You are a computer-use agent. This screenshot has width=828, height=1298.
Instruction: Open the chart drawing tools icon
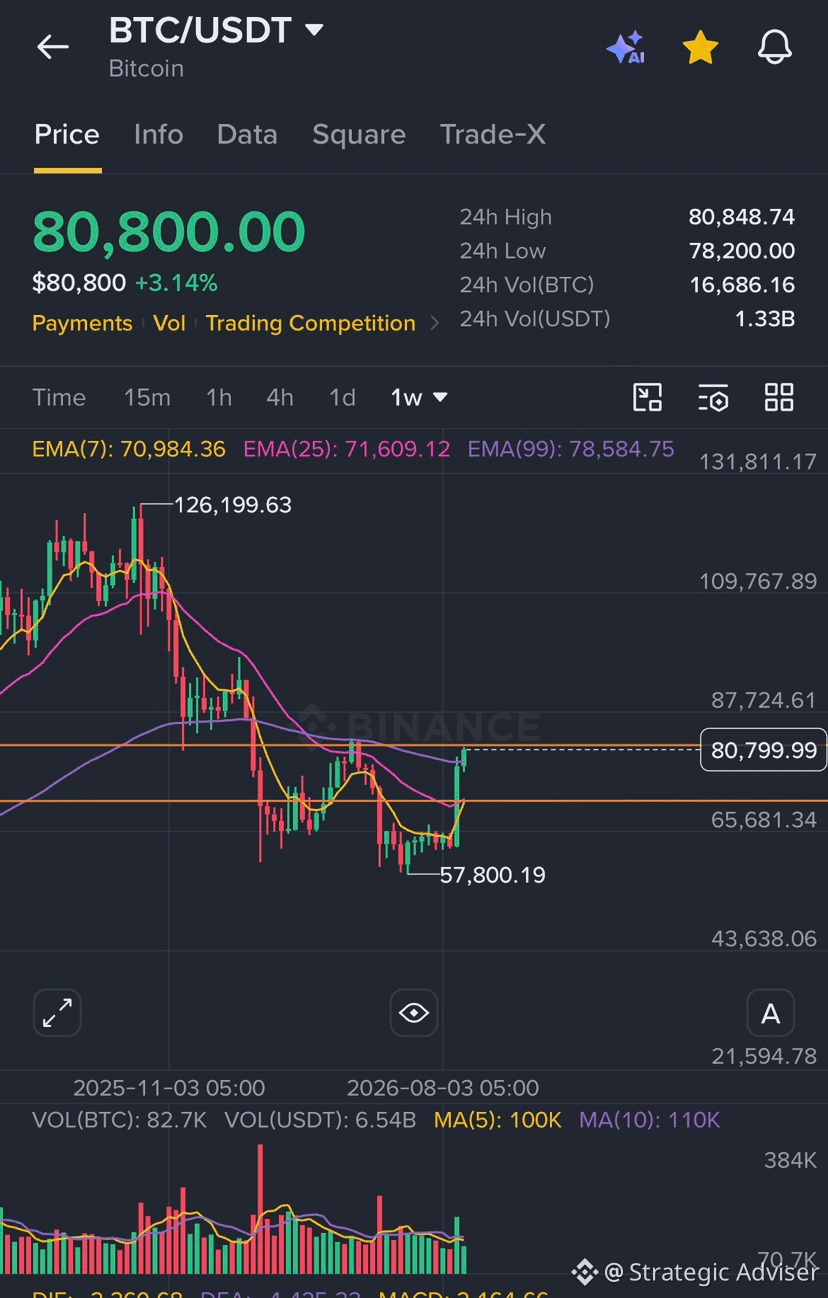(648, 397)
